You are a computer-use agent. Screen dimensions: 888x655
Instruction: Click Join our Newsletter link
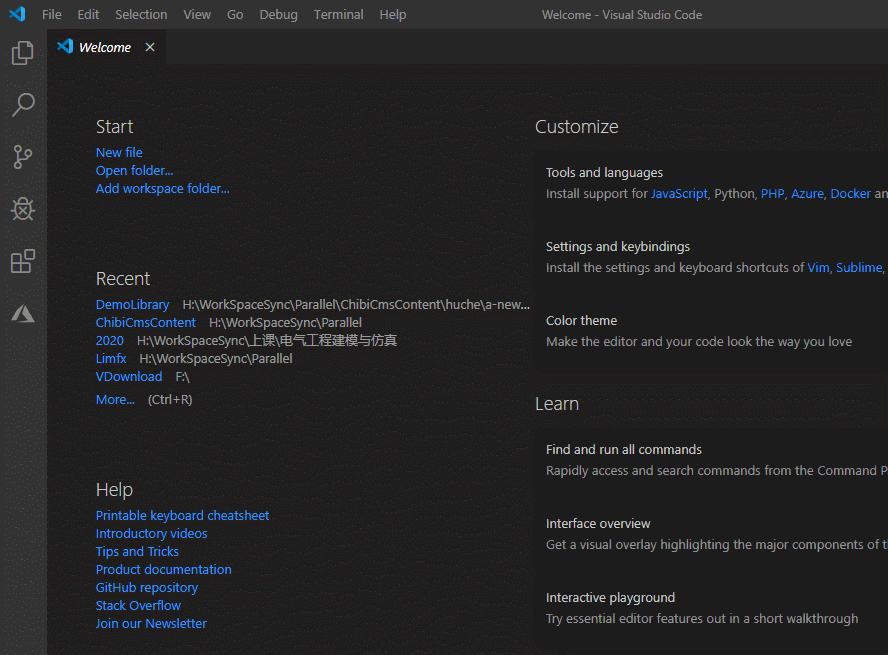[151, 624]
